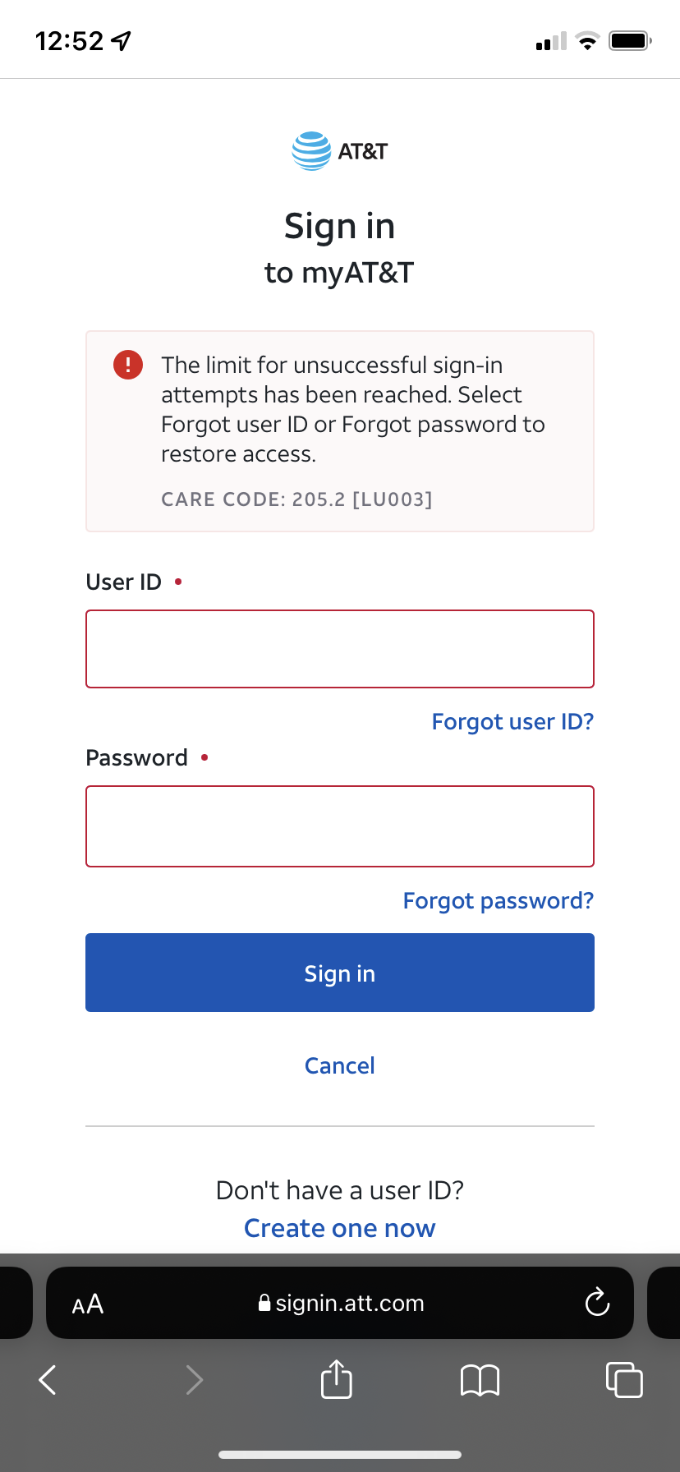Tap the padlock icon in the address bar
Image resolution: width=680 pixels, height=1472 pixels.
[263, 1303]
